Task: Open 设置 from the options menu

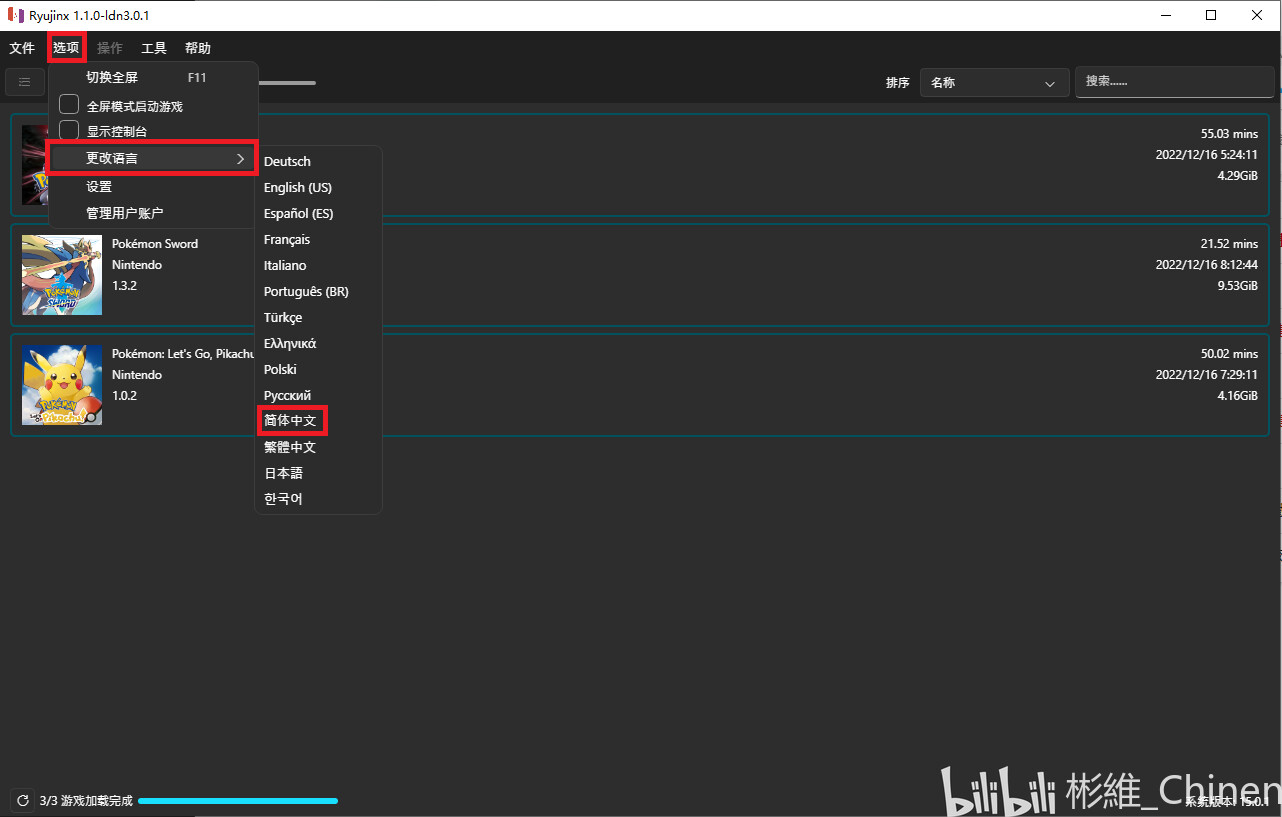Action: (152, 187)
